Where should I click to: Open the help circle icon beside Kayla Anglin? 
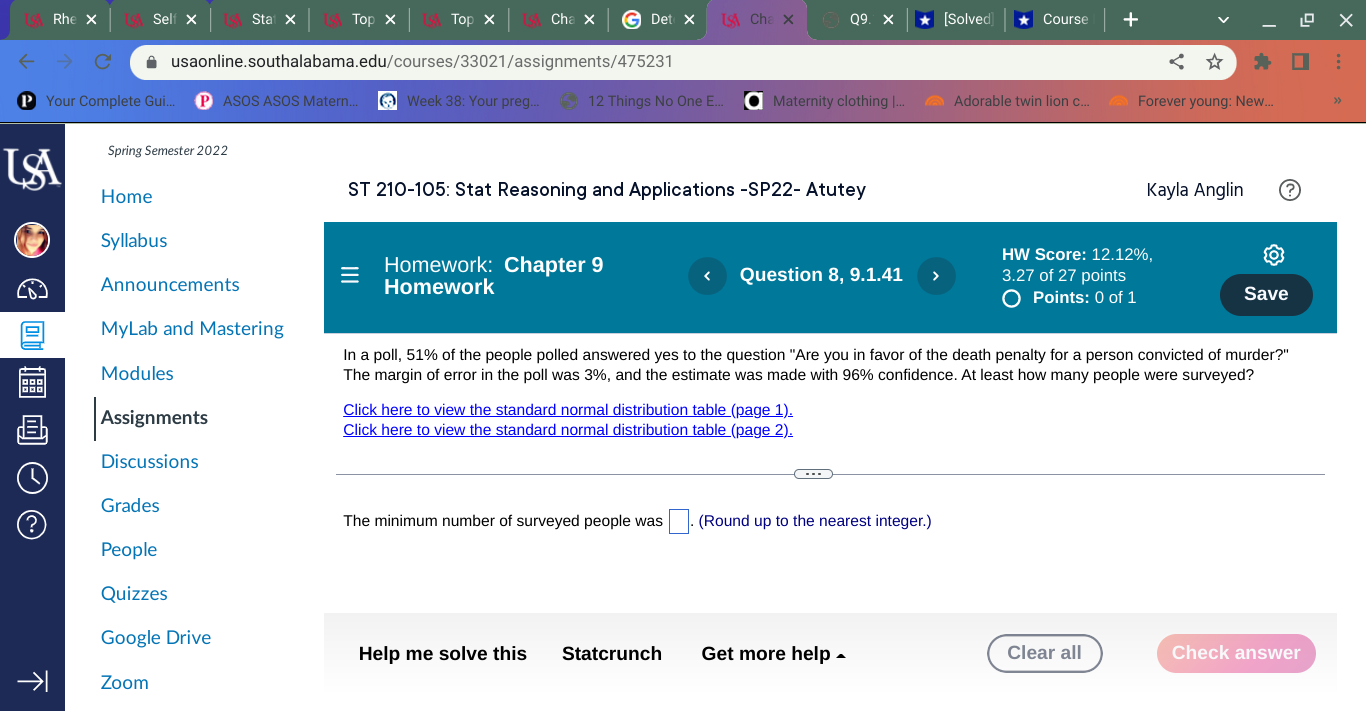pyautogui.click(x=1290, y=190)
